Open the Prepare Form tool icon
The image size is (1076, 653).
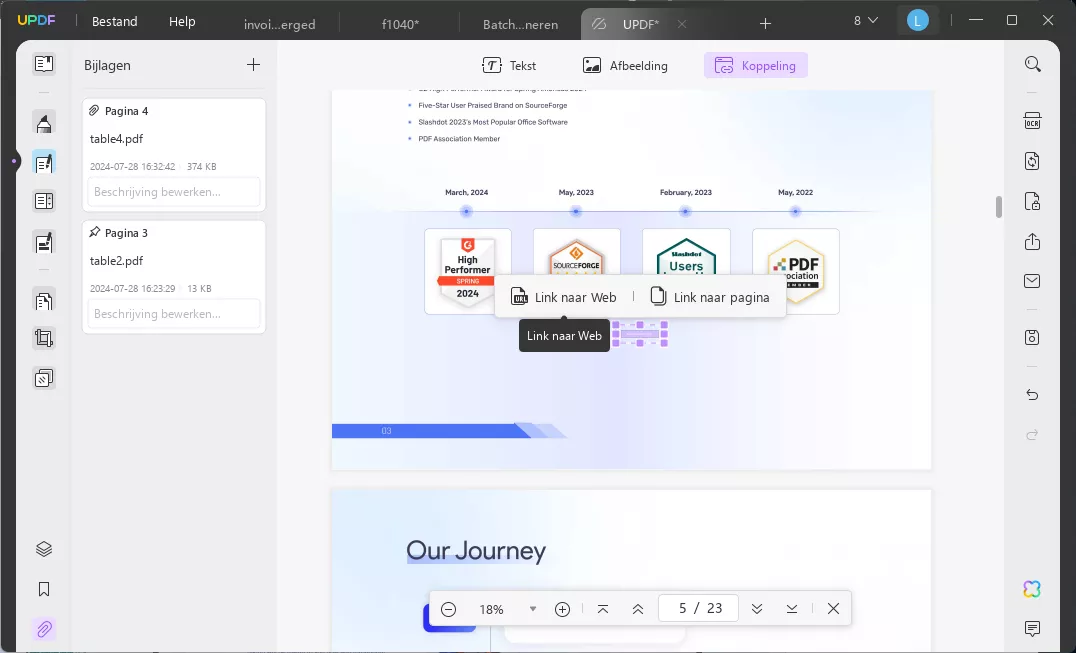[44, 201]
